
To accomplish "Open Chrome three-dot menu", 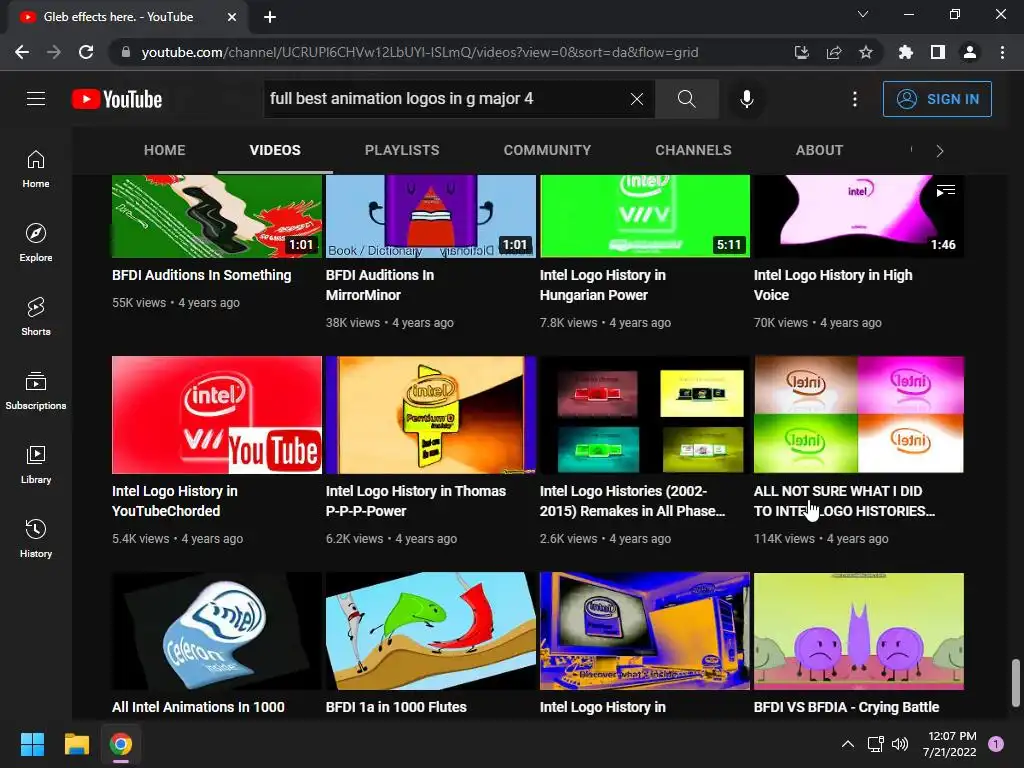I will point(1002,52).
